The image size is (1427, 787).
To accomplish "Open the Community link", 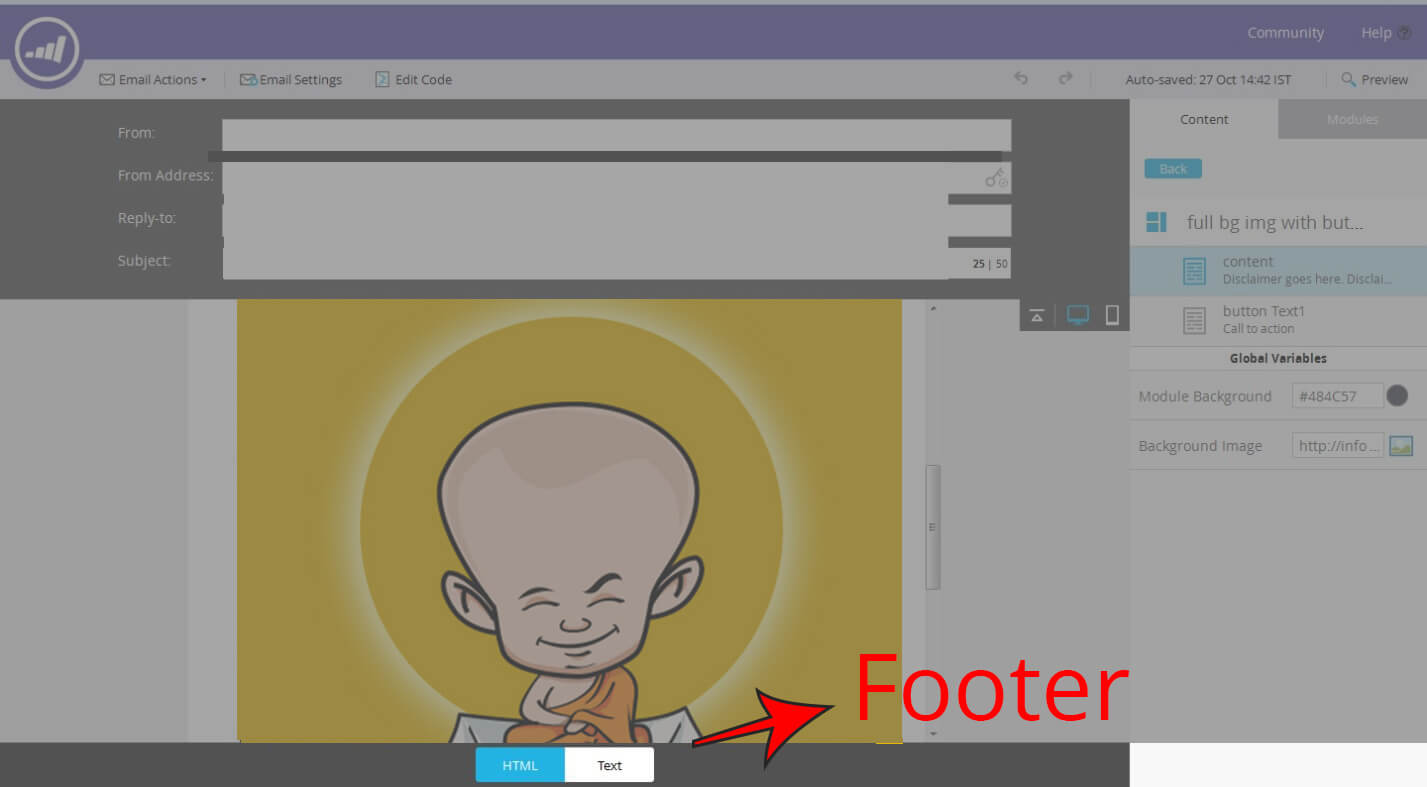I will (1285, 33).
